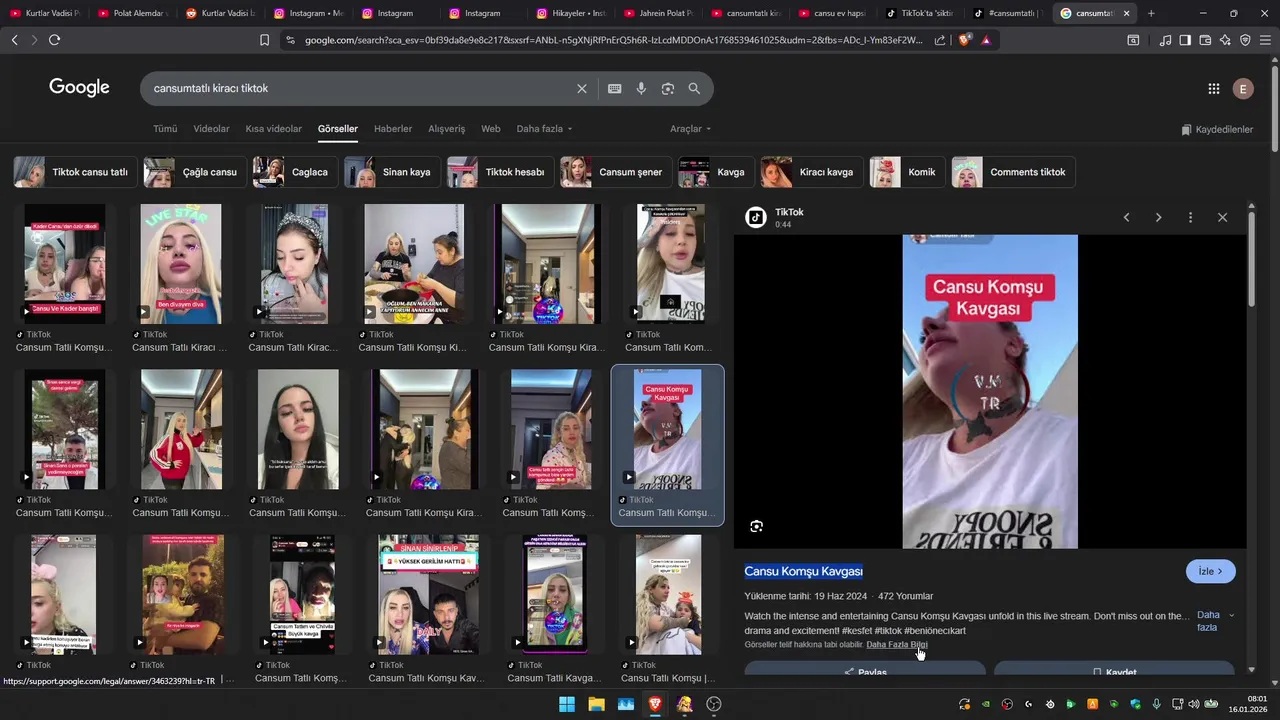1280x720 pixels.
Task: Open the Google account avatar E
Action: coord(1243,88)
